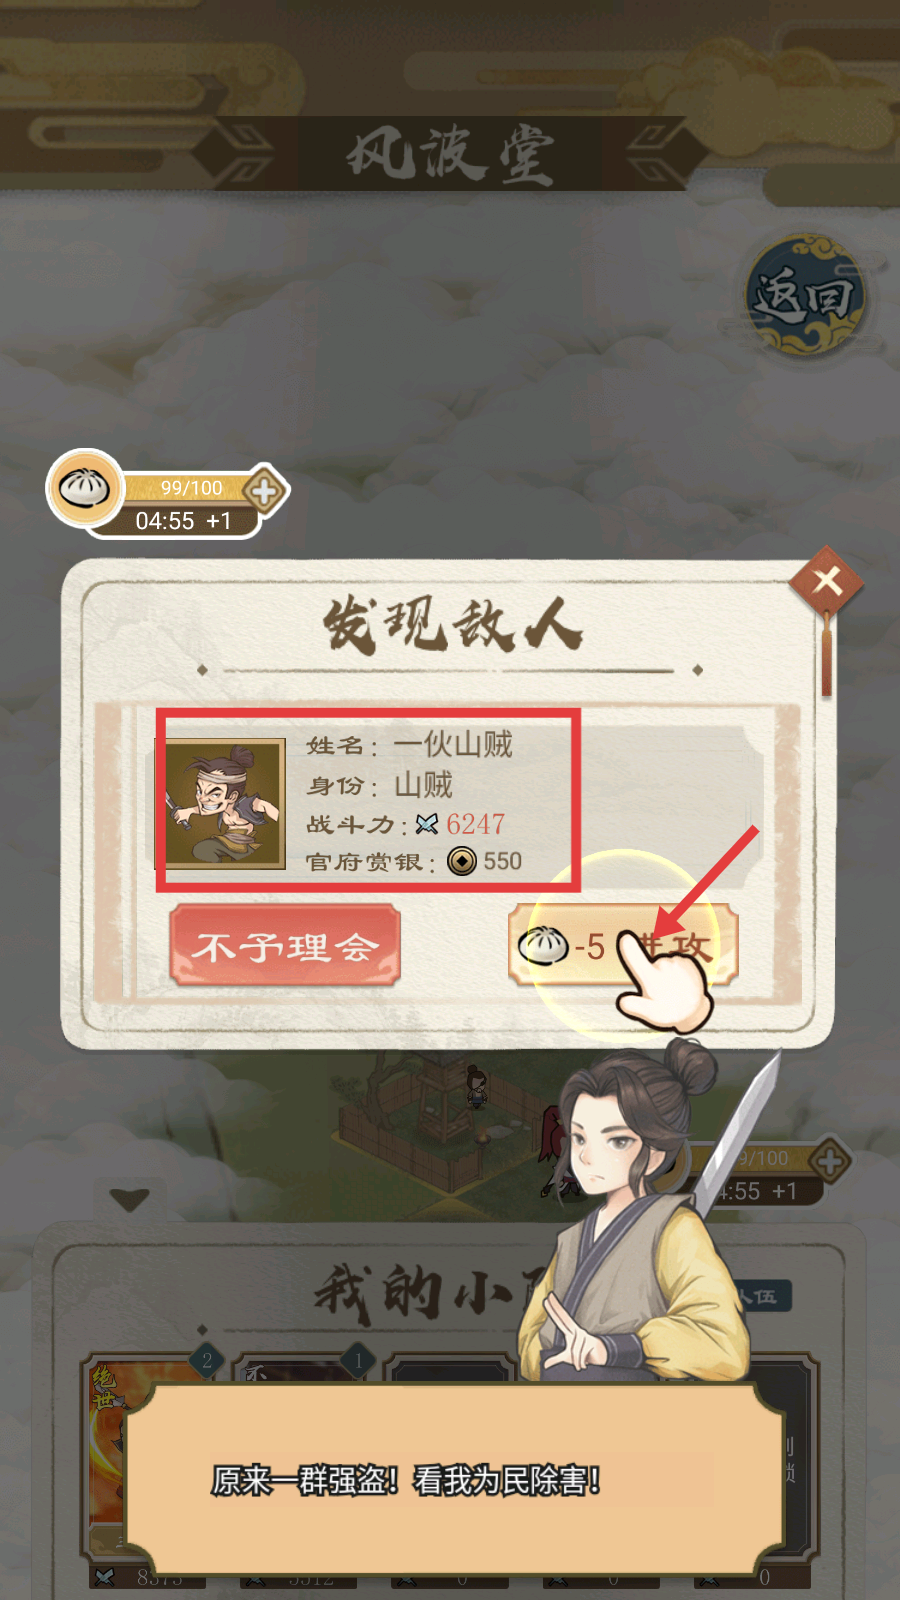The image size is (900, 1600).
Task: Click the -5 attack button
Action: click(623, 945)
